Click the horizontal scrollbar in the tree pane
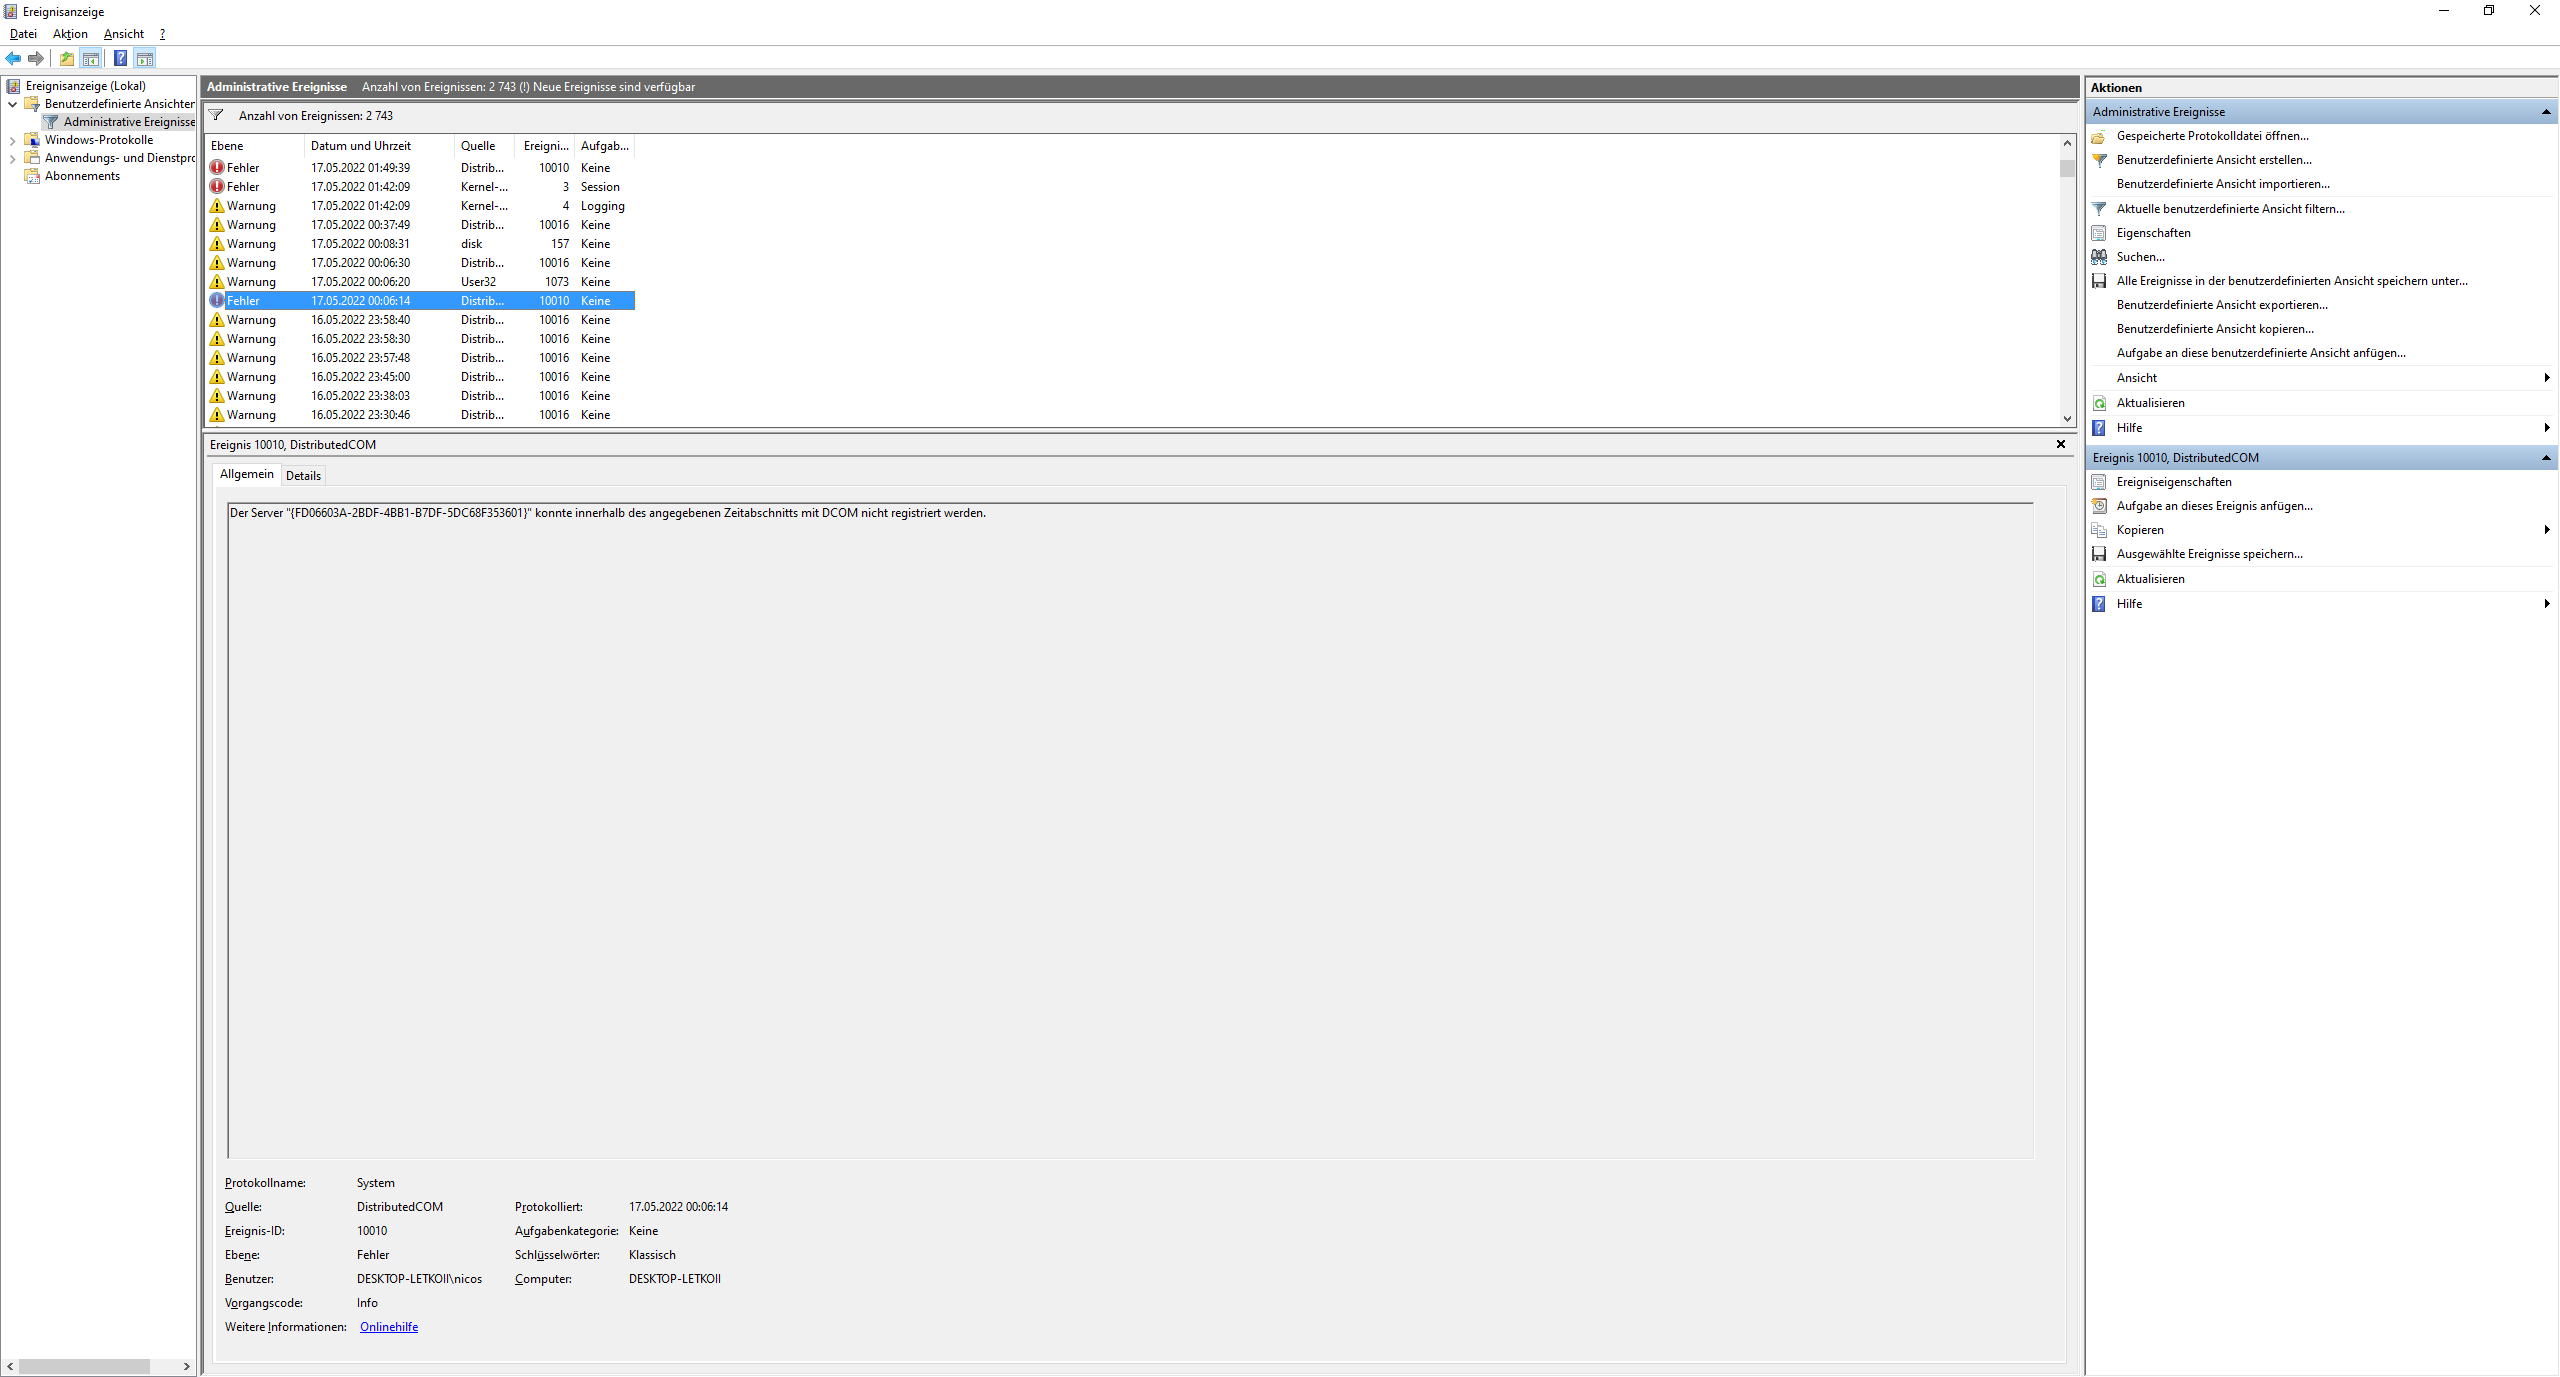The image size is (2560, 1377). click(85, 1366)
